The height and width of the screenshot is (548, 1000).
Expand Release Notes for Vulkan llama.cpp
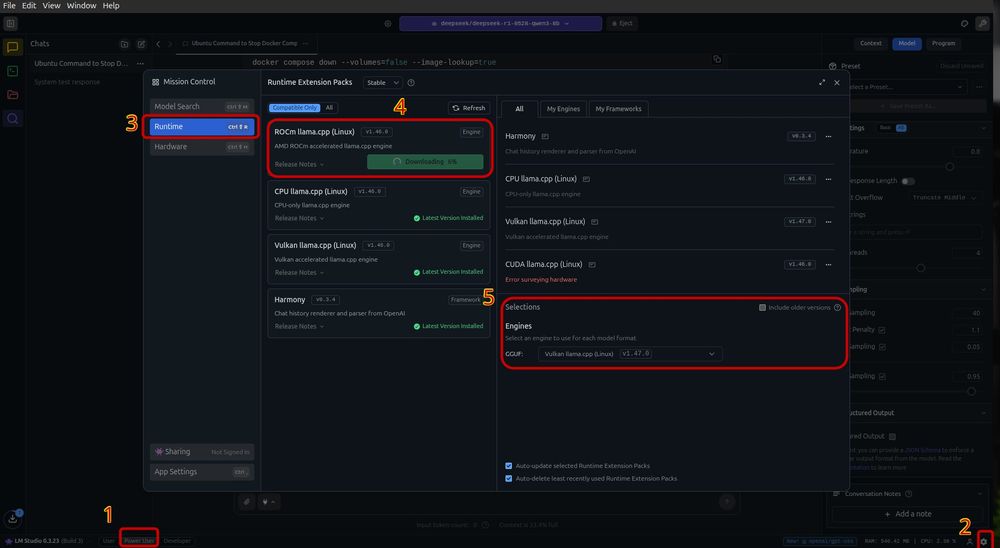coord(299,272)
